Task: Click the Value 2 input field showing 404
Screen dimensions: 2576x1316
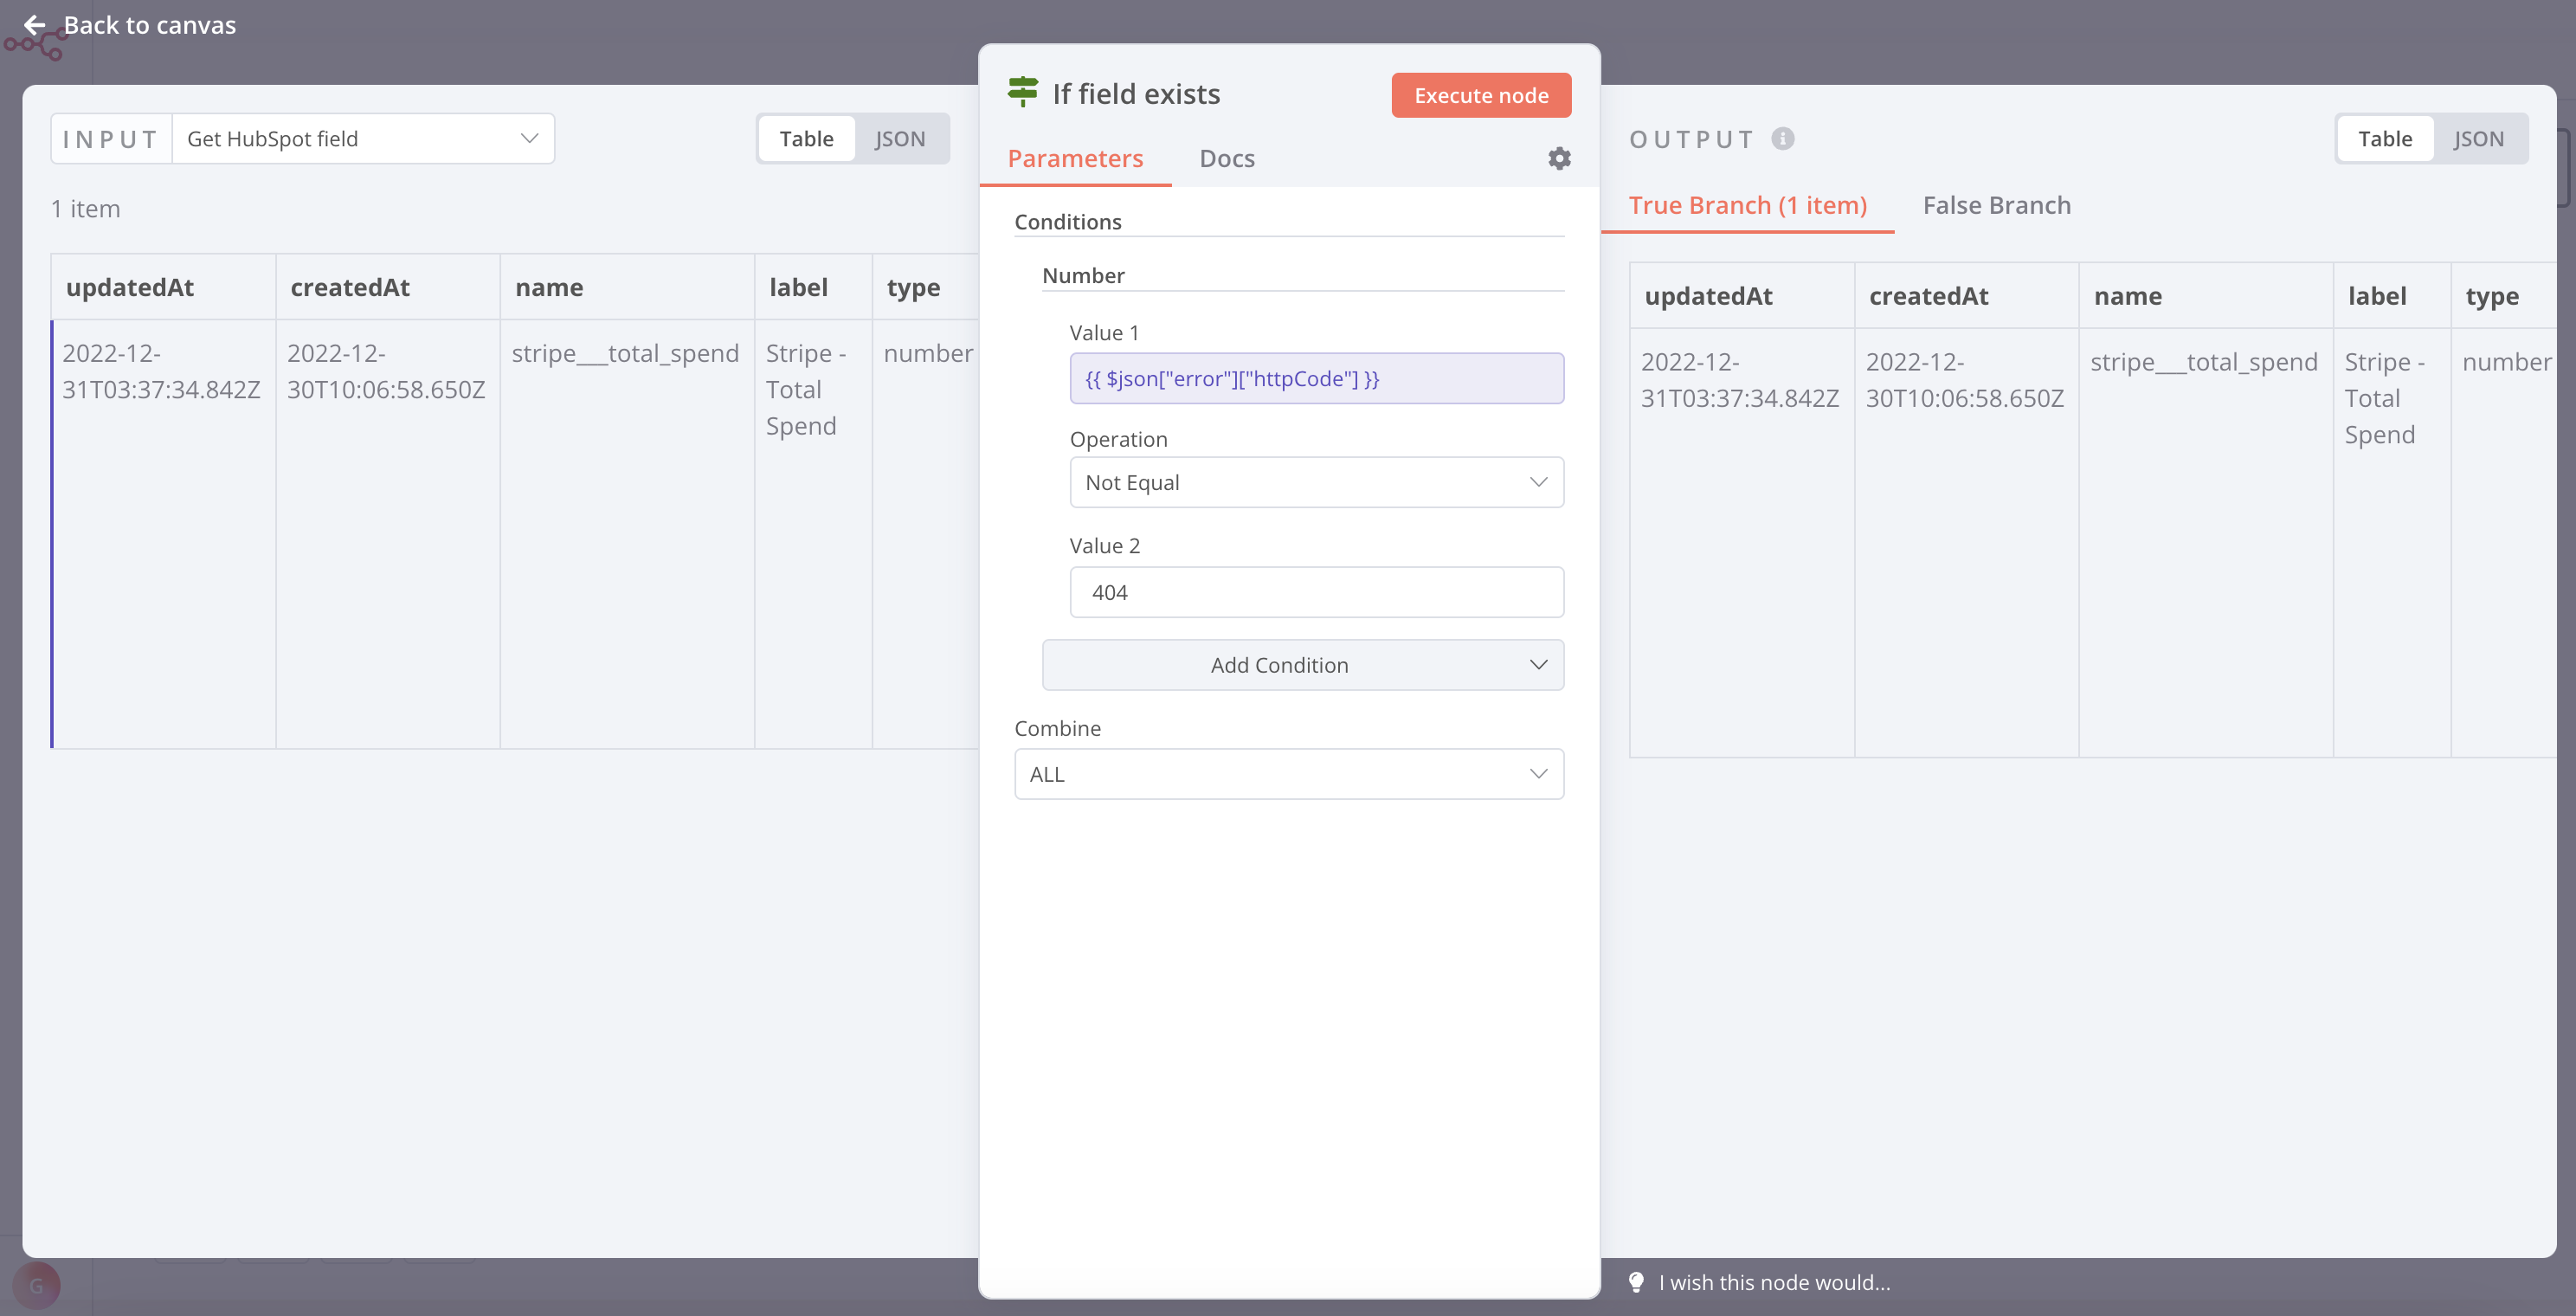Action: (1316, 590)
